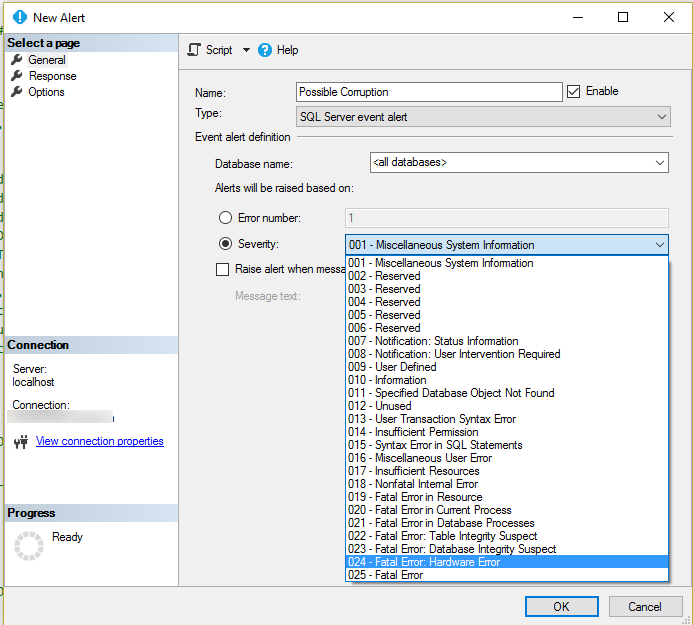The height and width of the screenshot is (625, 693).
Task: Choose 020 - Fatal Error in Current Process
Action: pyautogui.click(x=506, y=510)
